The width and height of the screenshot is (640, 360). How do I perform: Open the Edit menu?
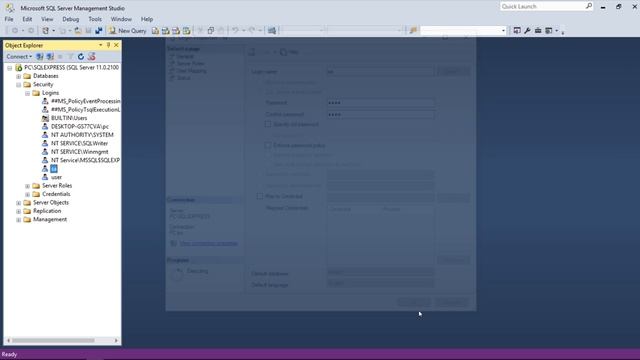(x=27, y=19)
